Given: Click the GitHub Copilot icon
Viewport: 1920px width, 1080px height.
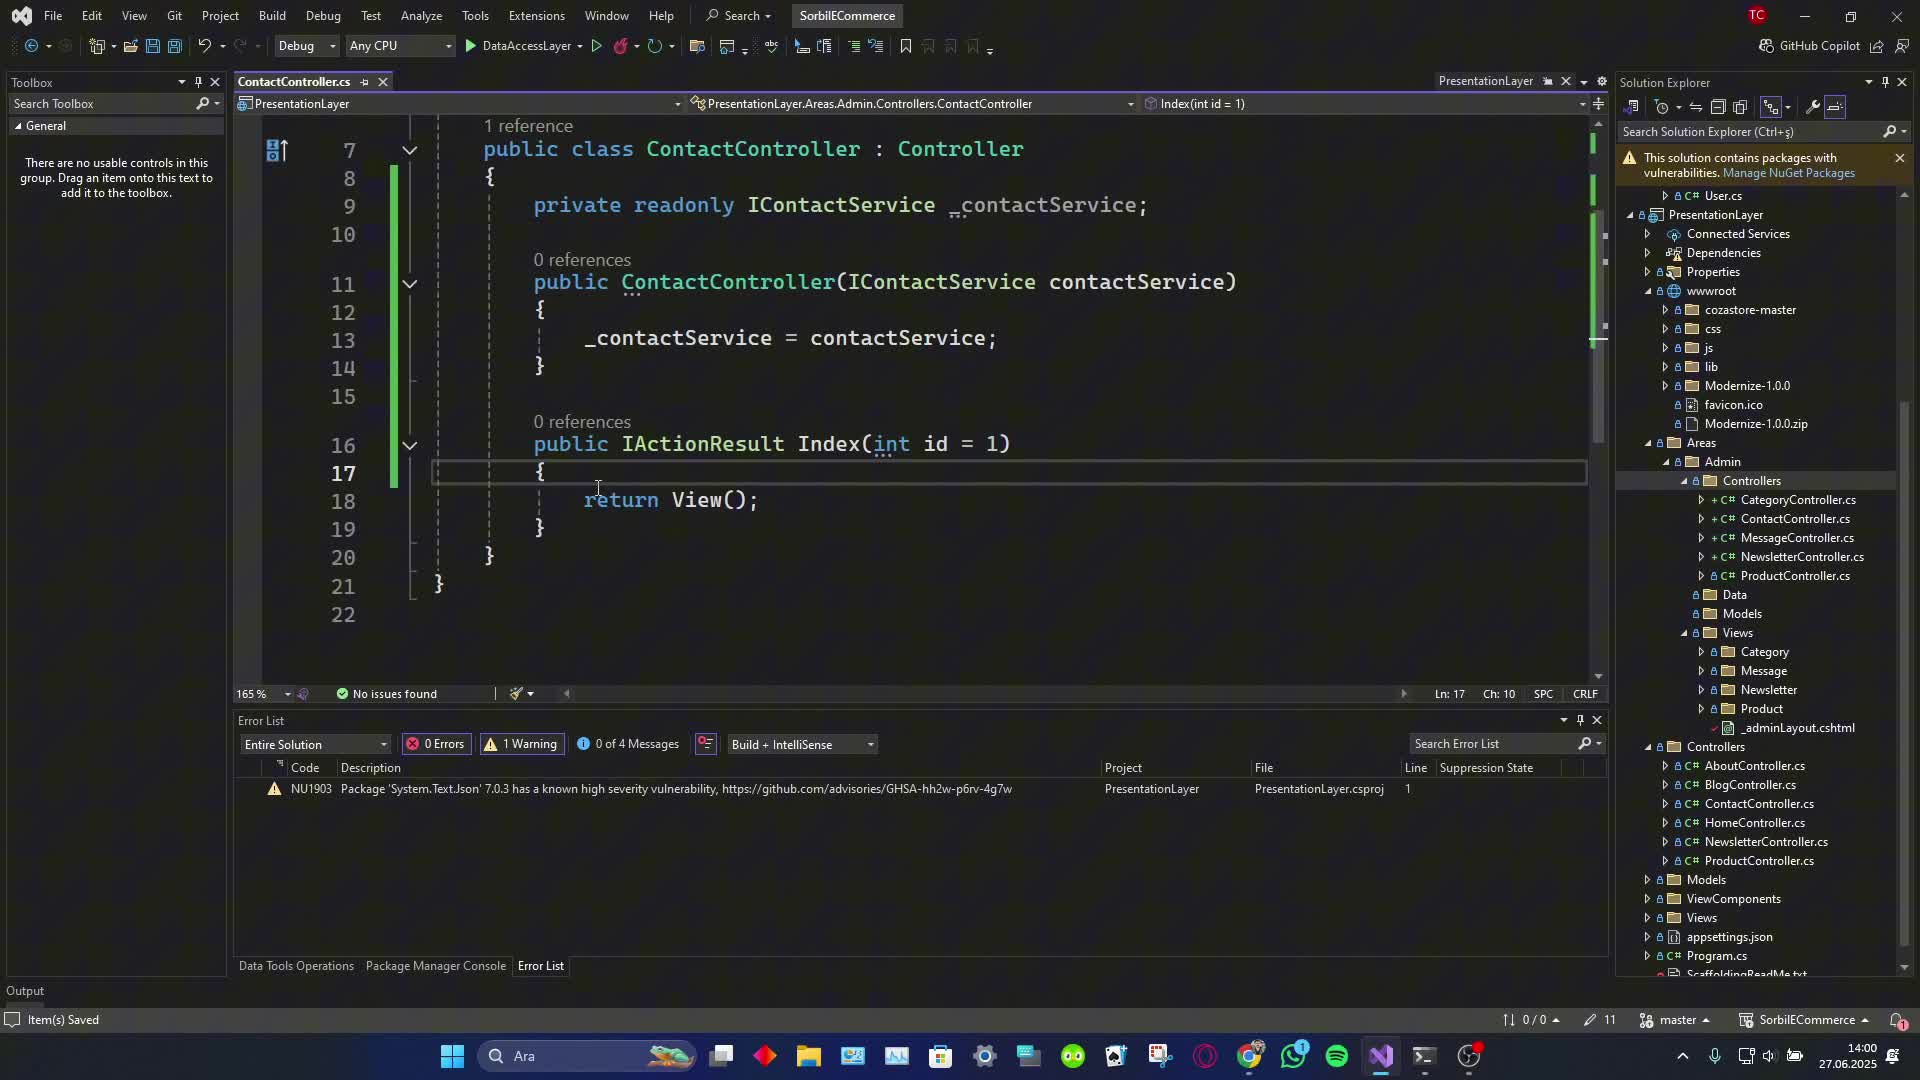Looking at the screenshot, I should (1766, 46).
